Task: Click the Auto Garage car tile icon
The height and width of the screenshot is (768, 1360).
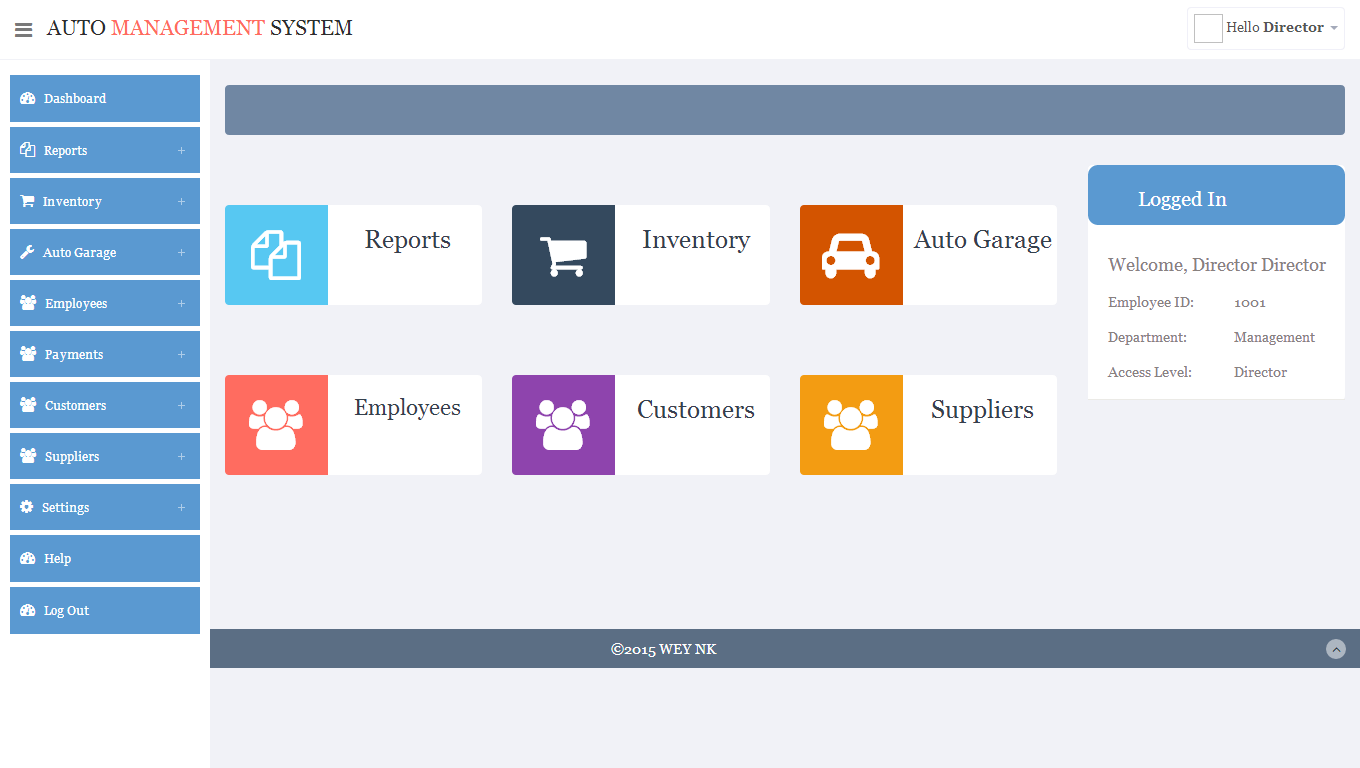Action: [850, 255]
